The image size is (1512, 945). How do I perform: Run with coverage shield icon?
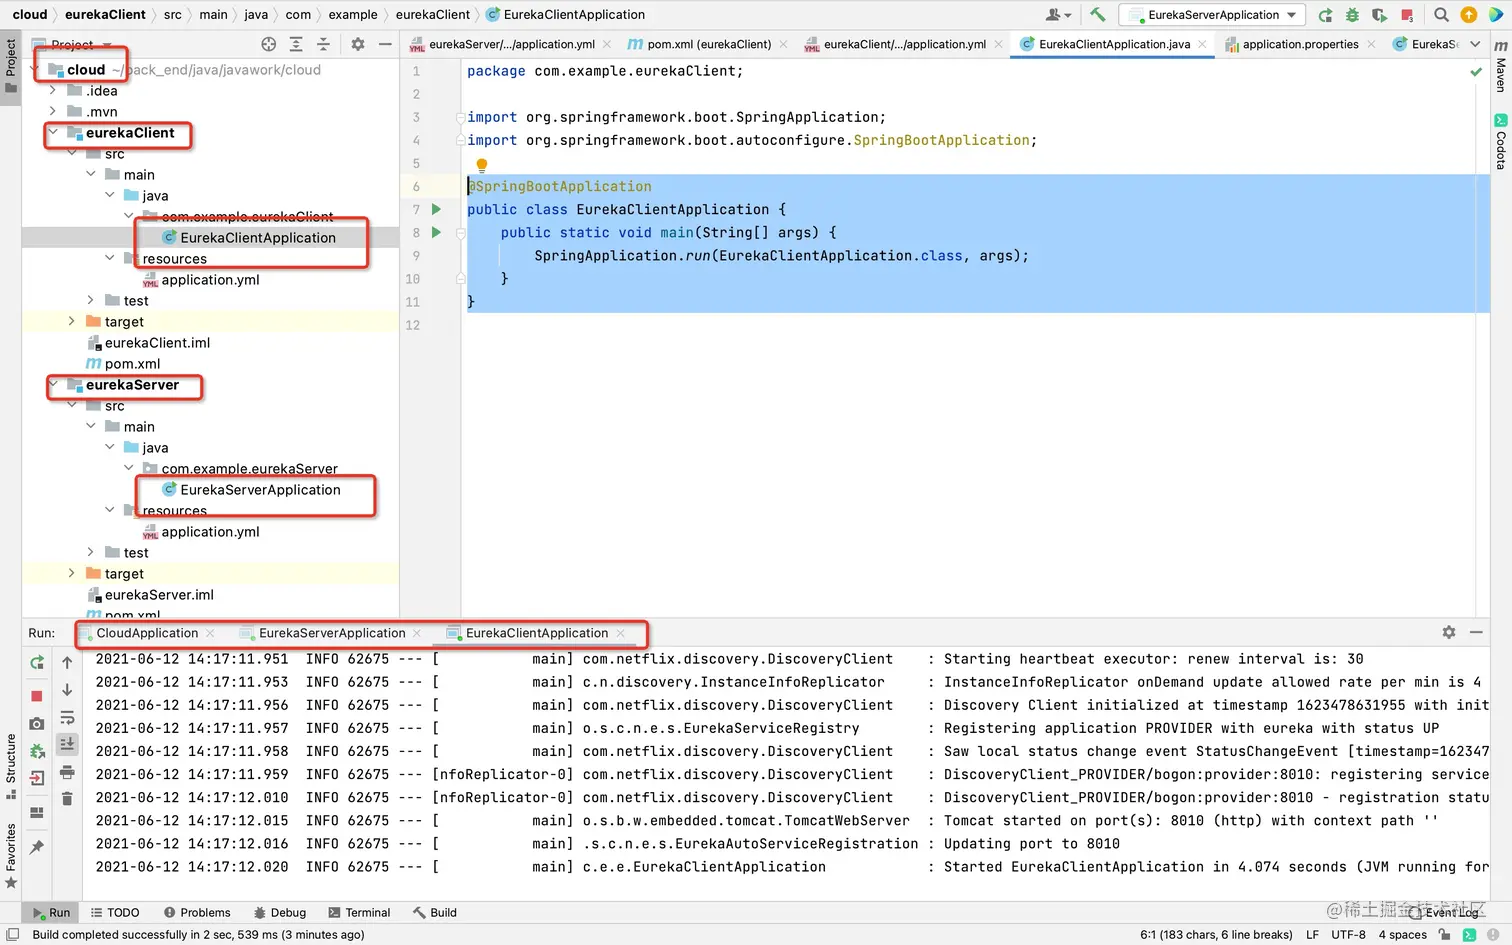tap(1379, 15)
